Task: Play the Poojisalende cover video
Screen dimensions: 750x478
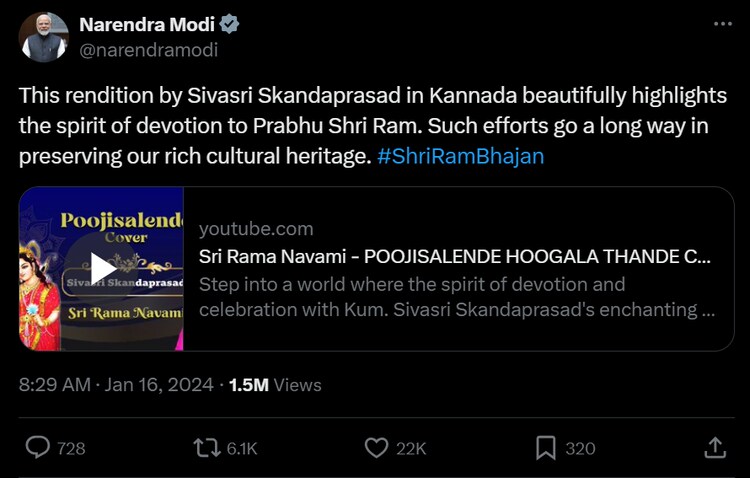Action: click(x=102, y=268)
